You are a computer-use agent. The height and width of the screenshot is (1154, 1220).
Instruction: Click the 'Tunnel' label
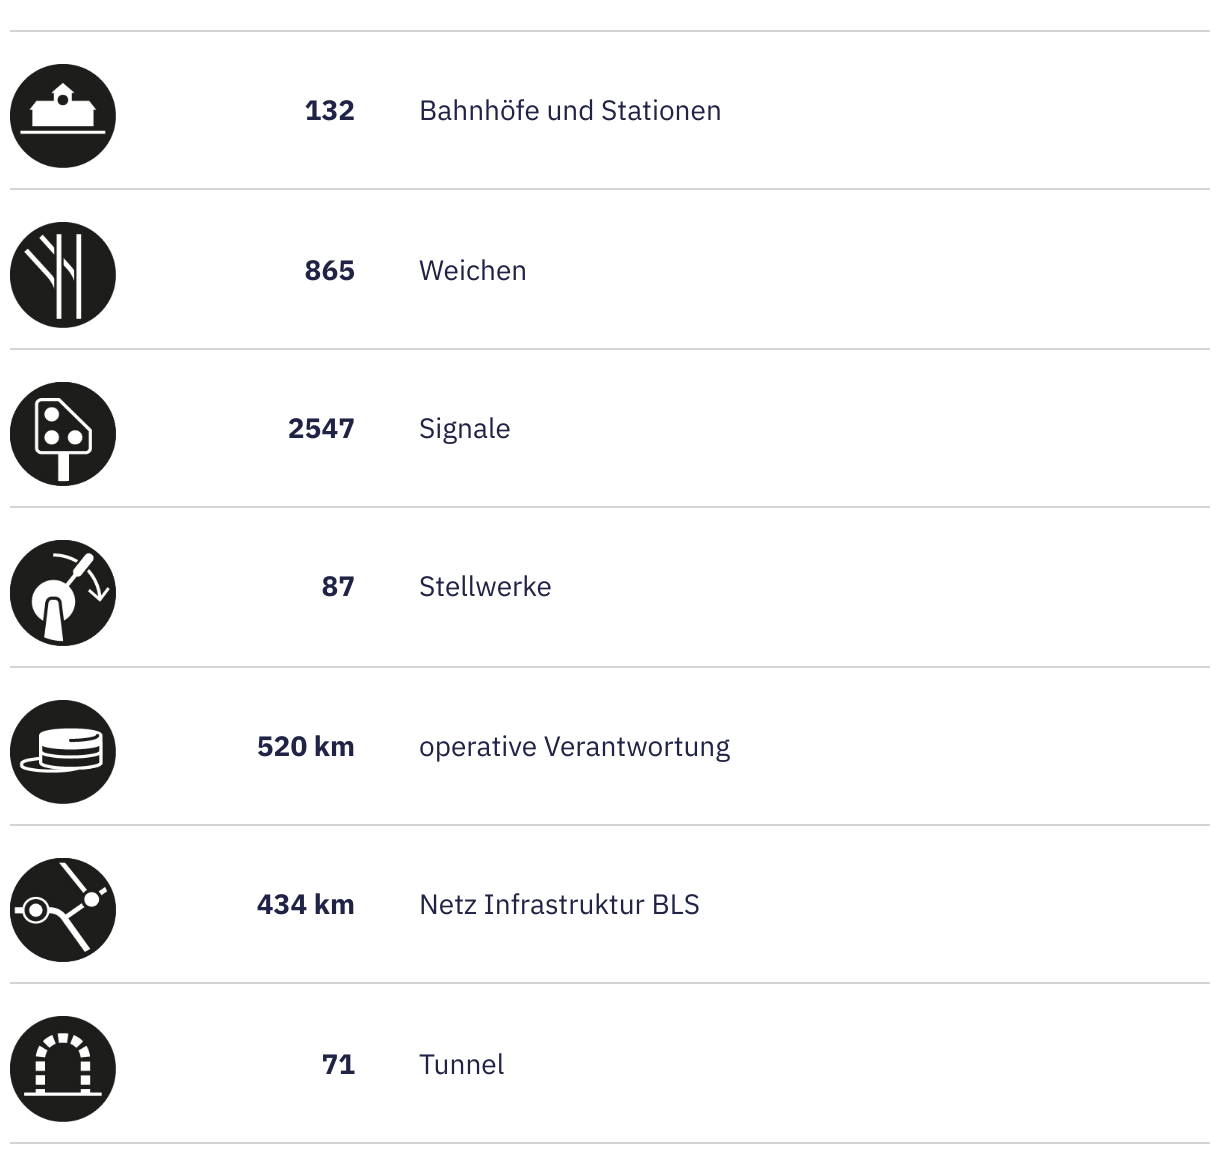click(x=461, y=1064)
